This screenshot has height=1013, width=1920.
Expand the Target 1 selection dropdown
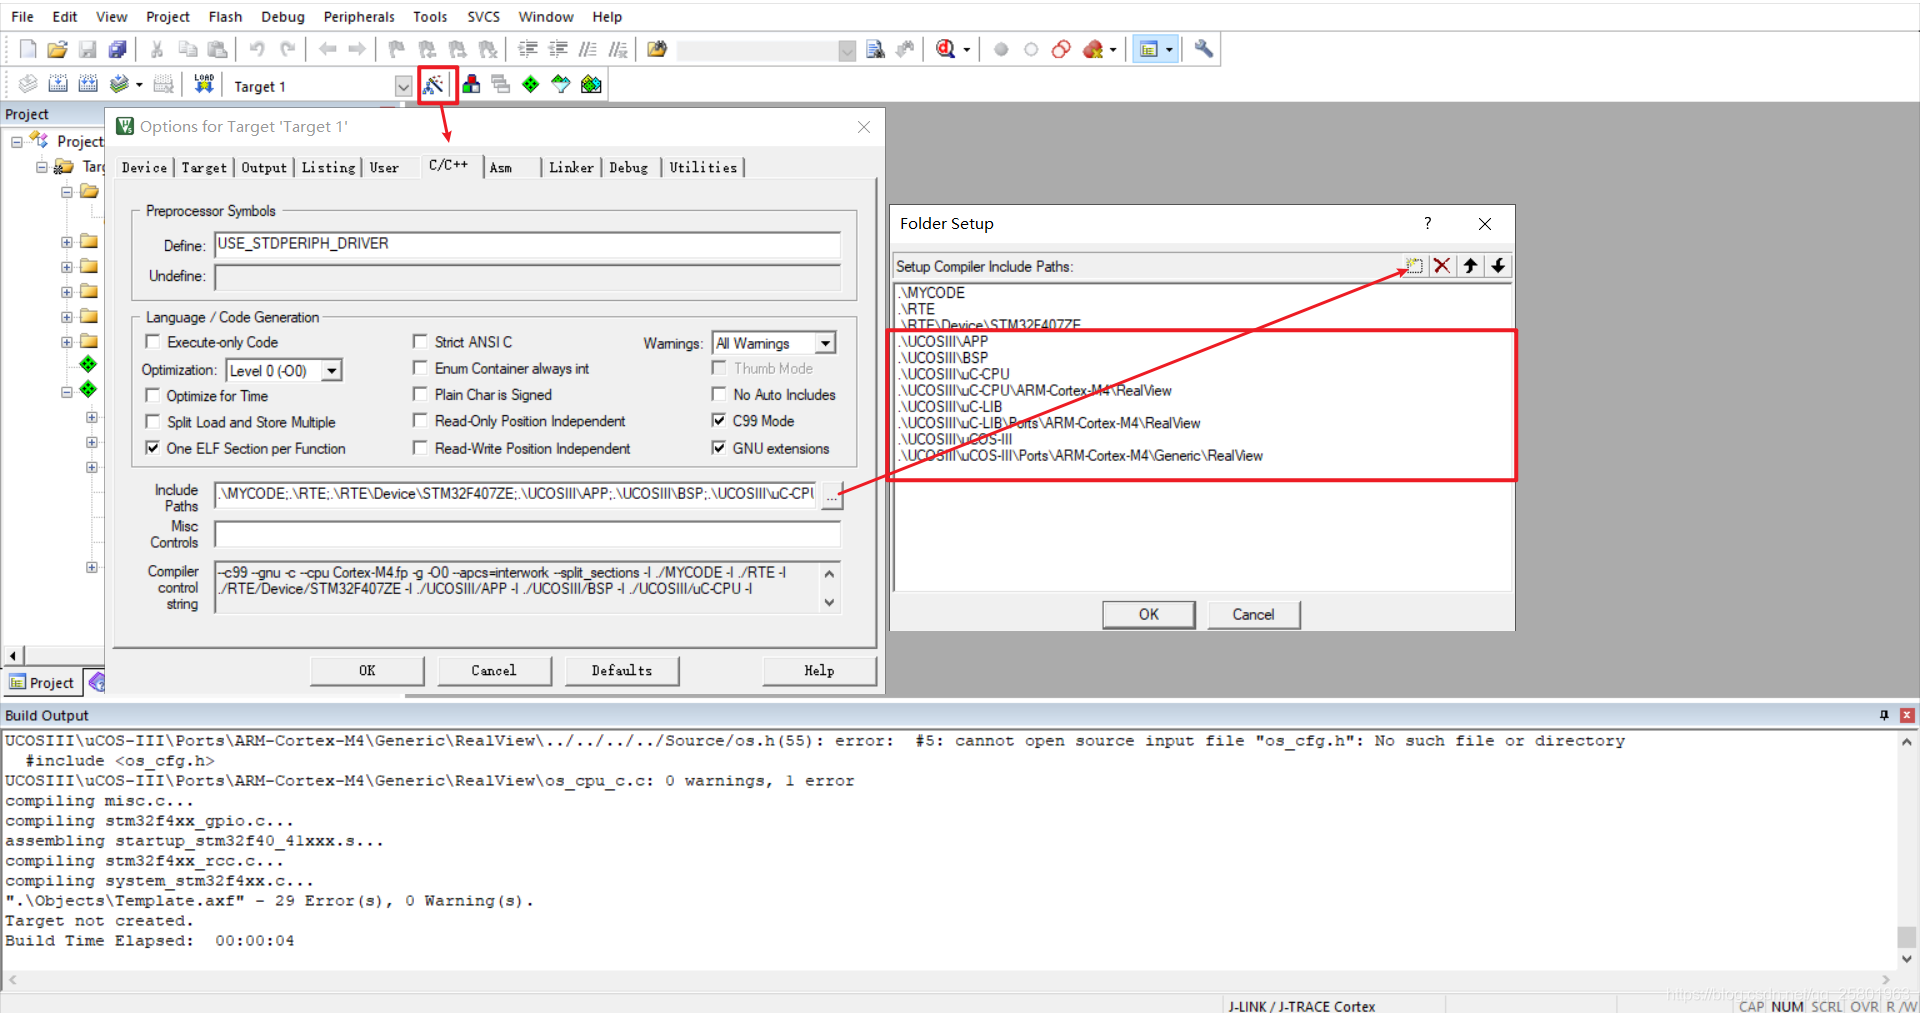pyautogui.click(x=403, y=86)
